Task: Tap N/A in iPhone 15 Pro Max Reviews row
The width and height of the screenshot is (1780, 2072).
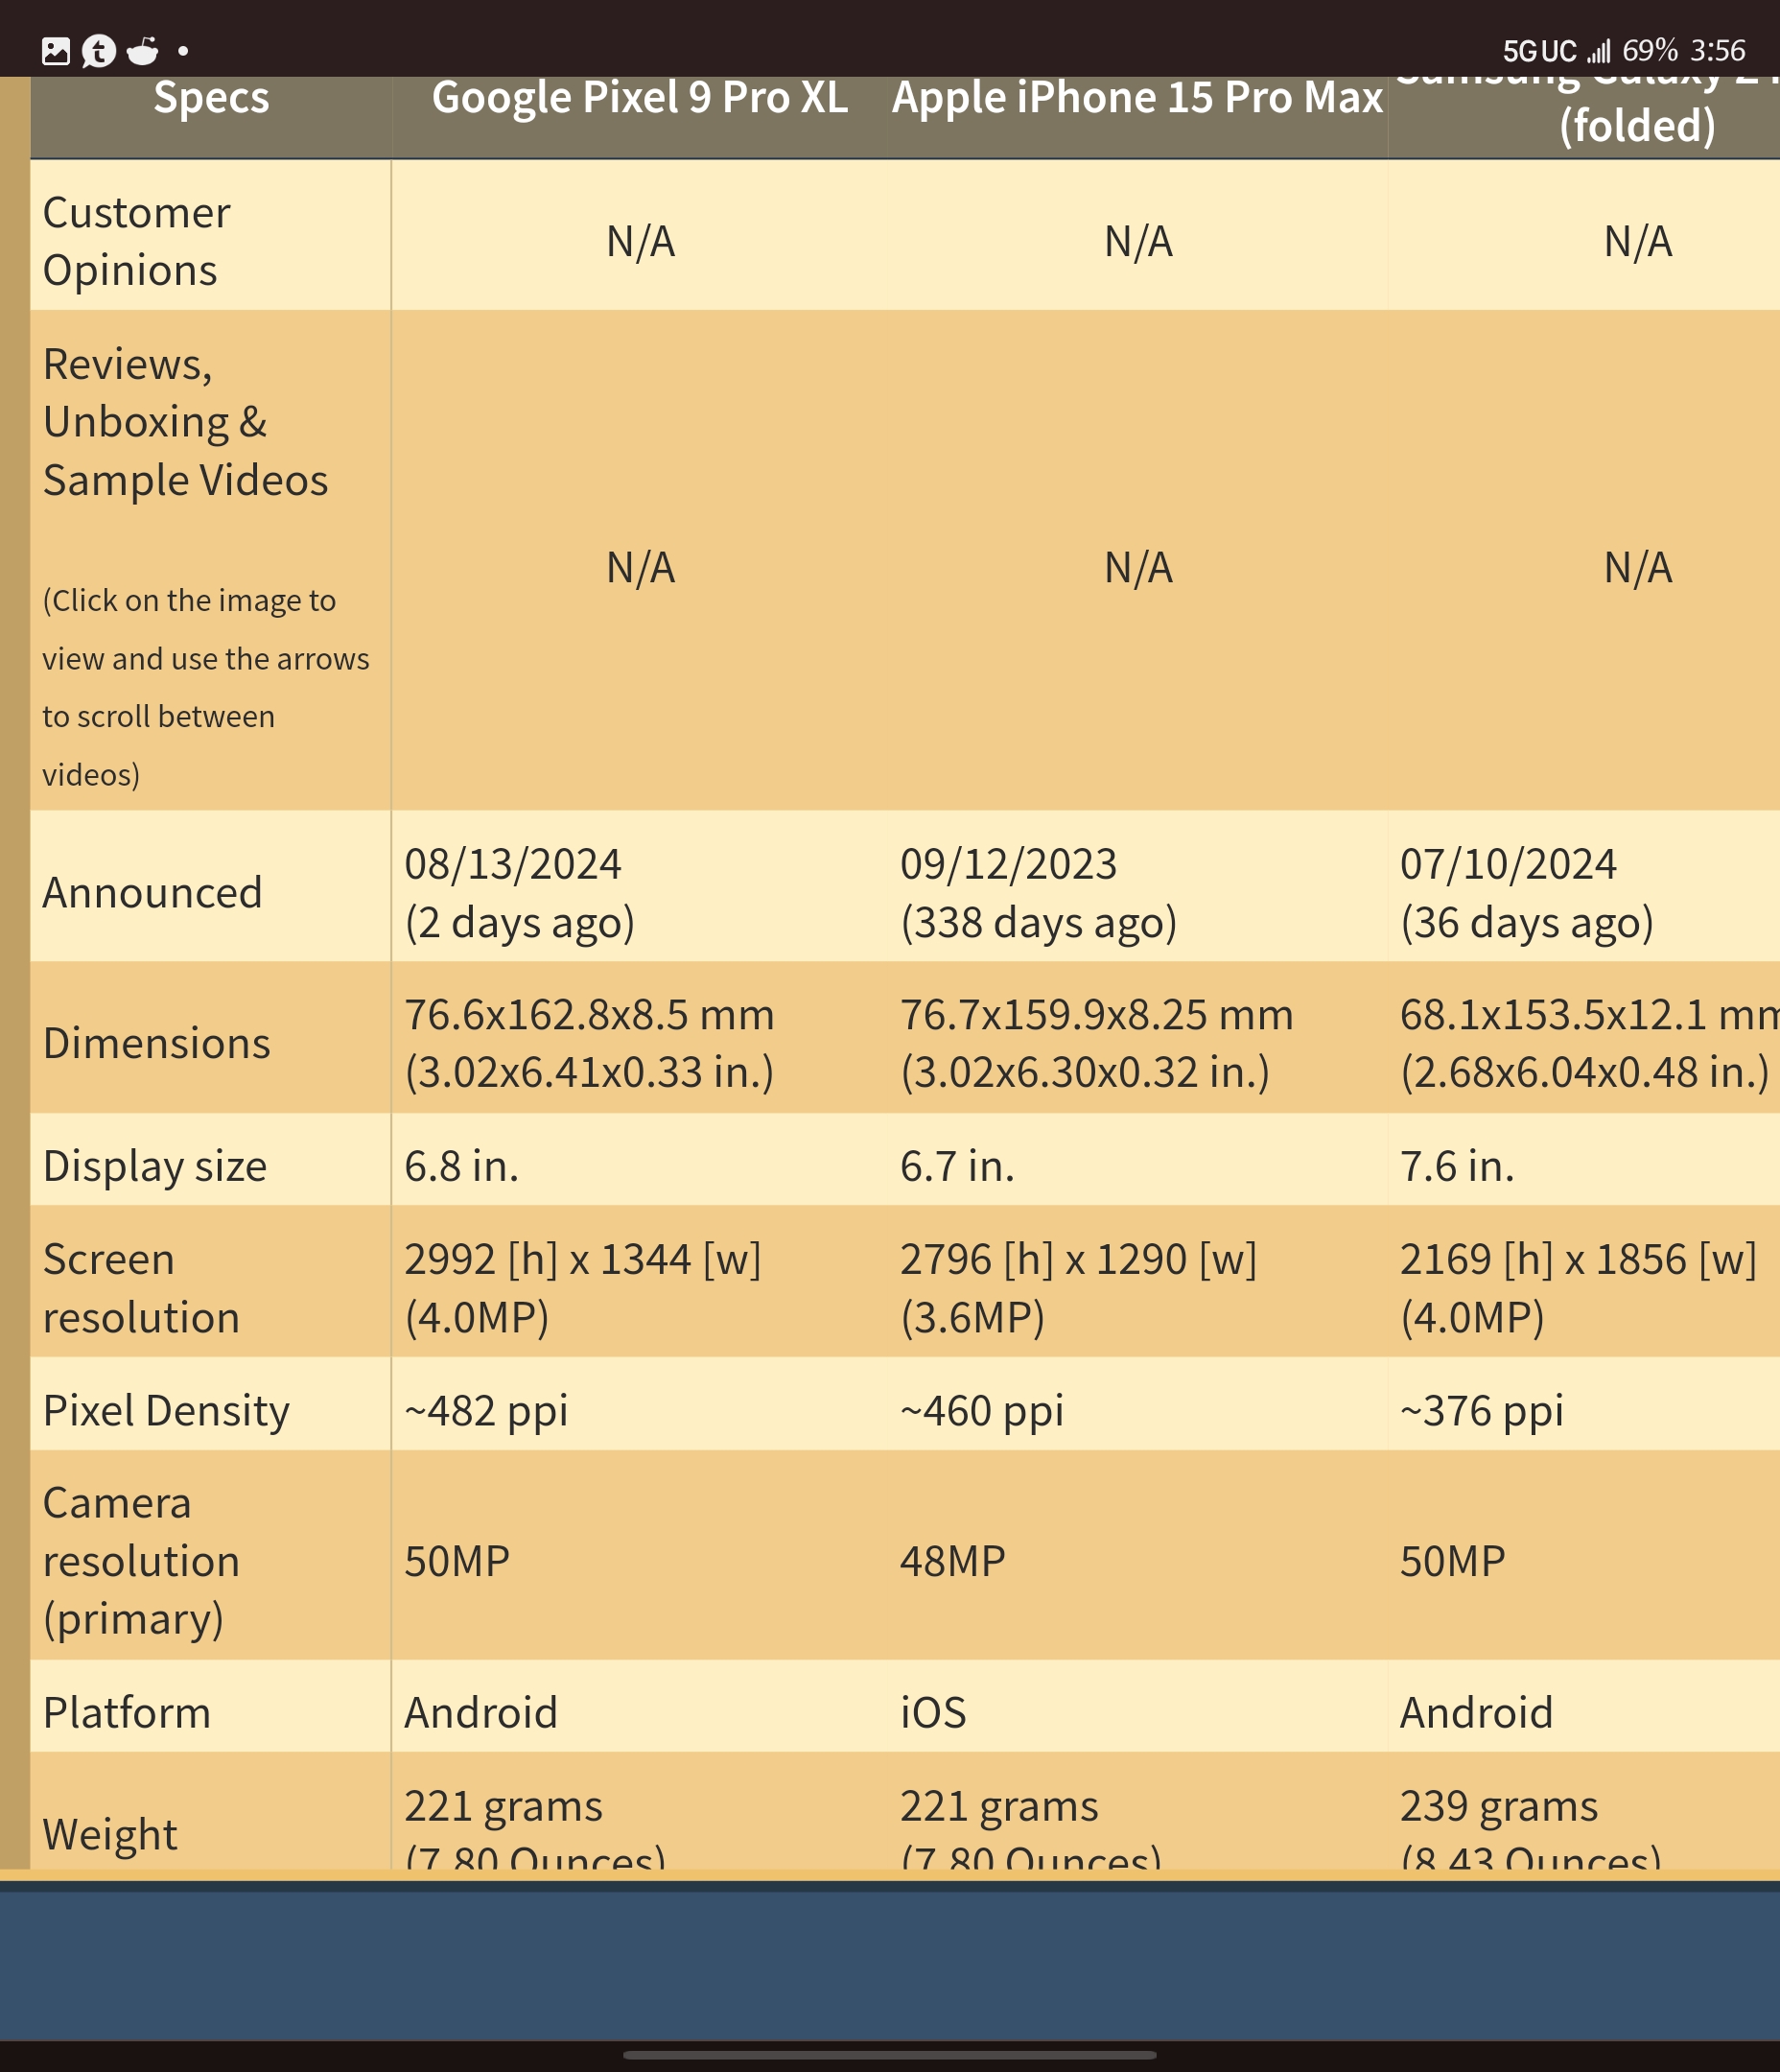Action: [1138, 567]
